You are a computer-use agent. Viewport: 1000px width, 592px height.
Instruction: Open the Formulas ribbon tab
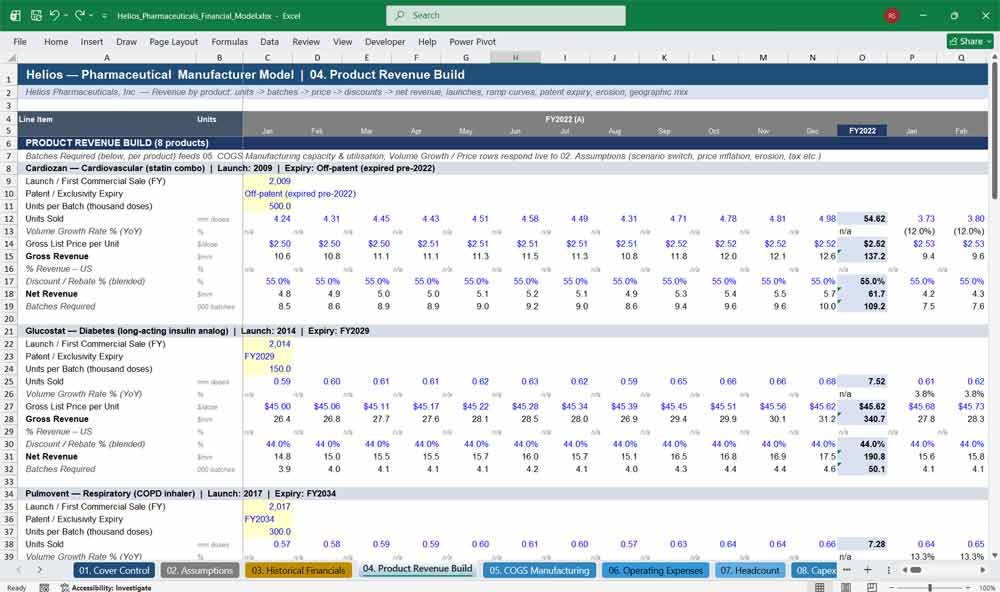(230, 41)
